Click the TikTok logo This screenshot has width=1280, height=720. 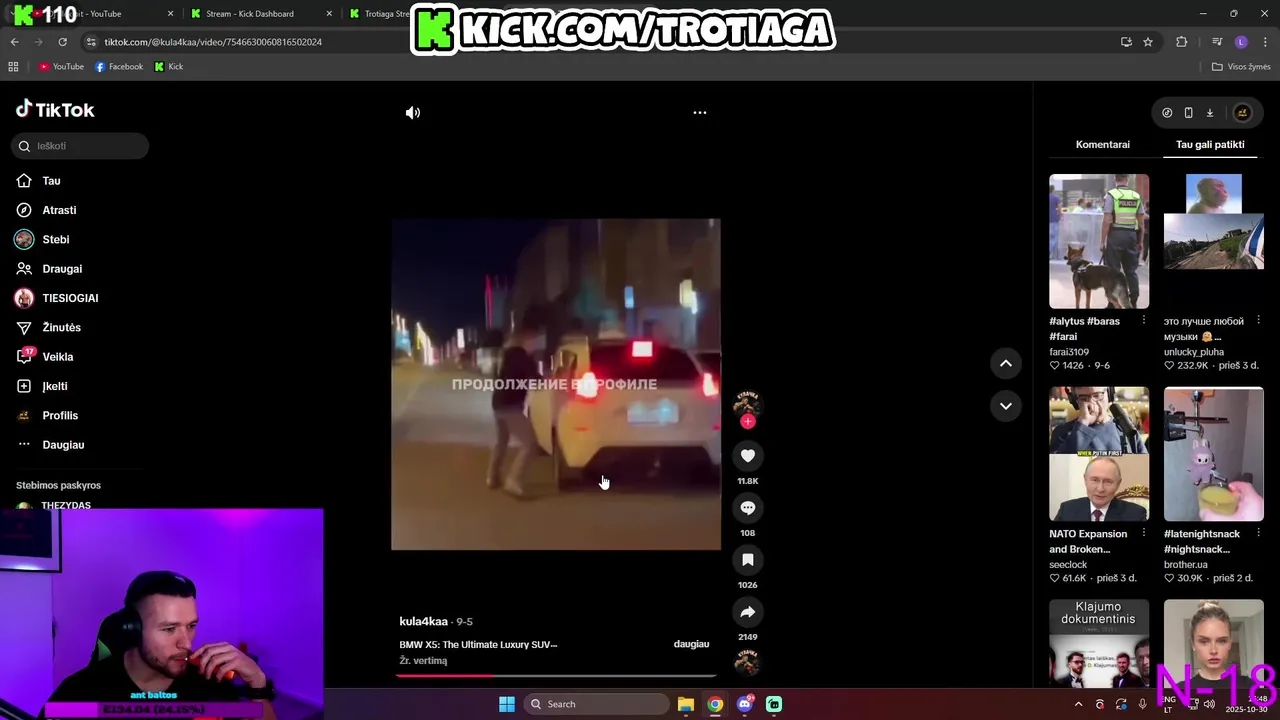click(55, 110)
